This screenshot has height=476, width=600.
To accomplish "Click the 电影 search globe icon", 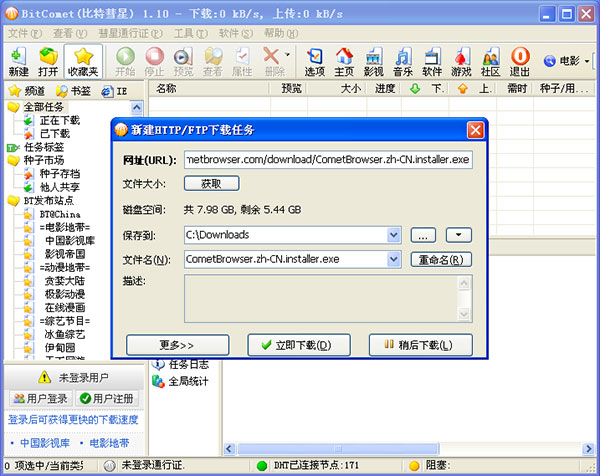I will click(x=549, y=61).
